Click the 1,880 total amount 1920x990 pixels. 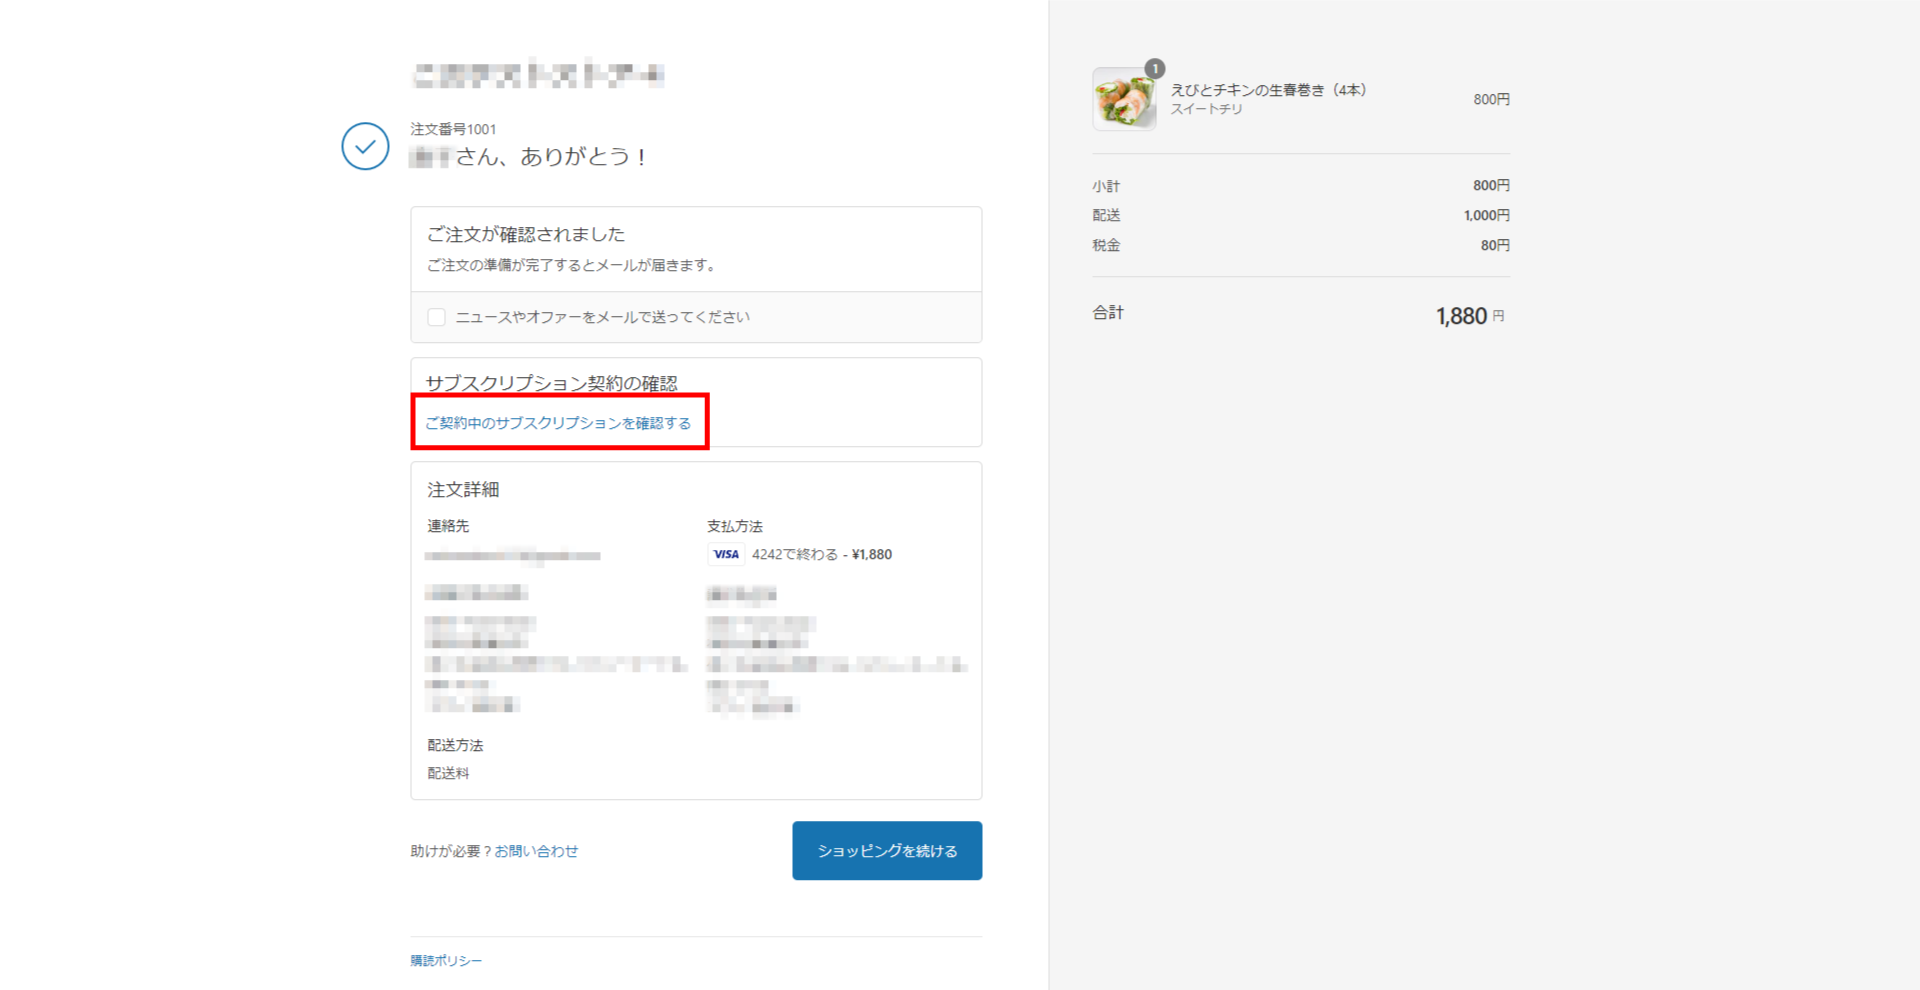[1461, 316]
